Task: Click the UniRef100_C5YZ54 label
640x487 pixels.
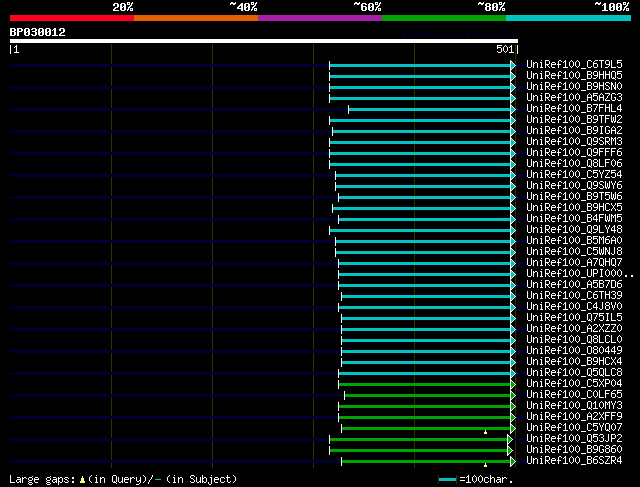Action: click(574, 175)
